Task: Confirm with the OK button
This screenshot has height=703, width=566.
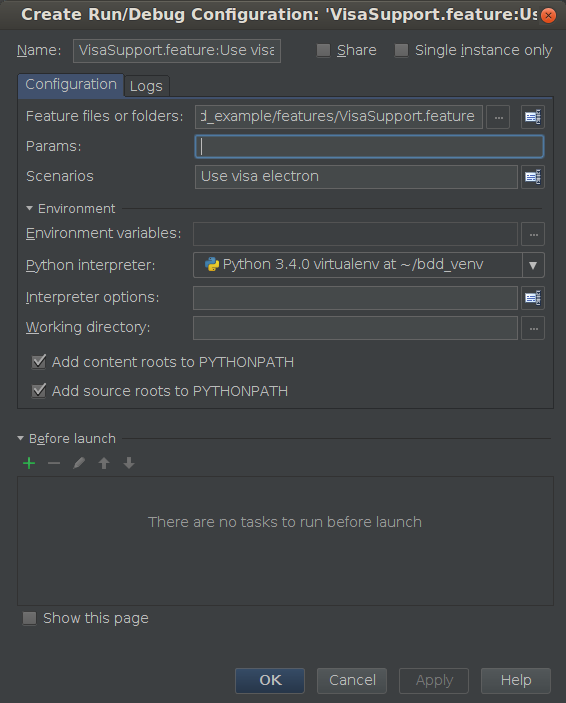Action: pyautogui.click(x=270, y=681)
